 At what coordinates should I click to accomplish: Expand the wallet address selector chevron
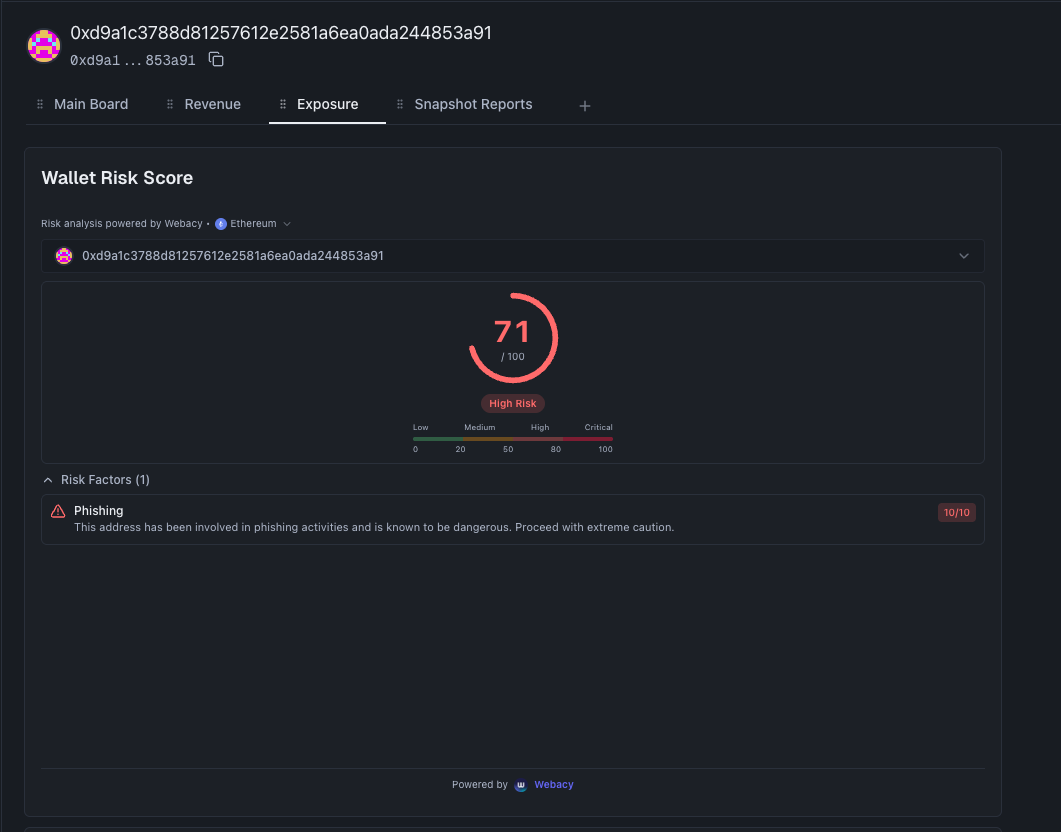[964, 256]
